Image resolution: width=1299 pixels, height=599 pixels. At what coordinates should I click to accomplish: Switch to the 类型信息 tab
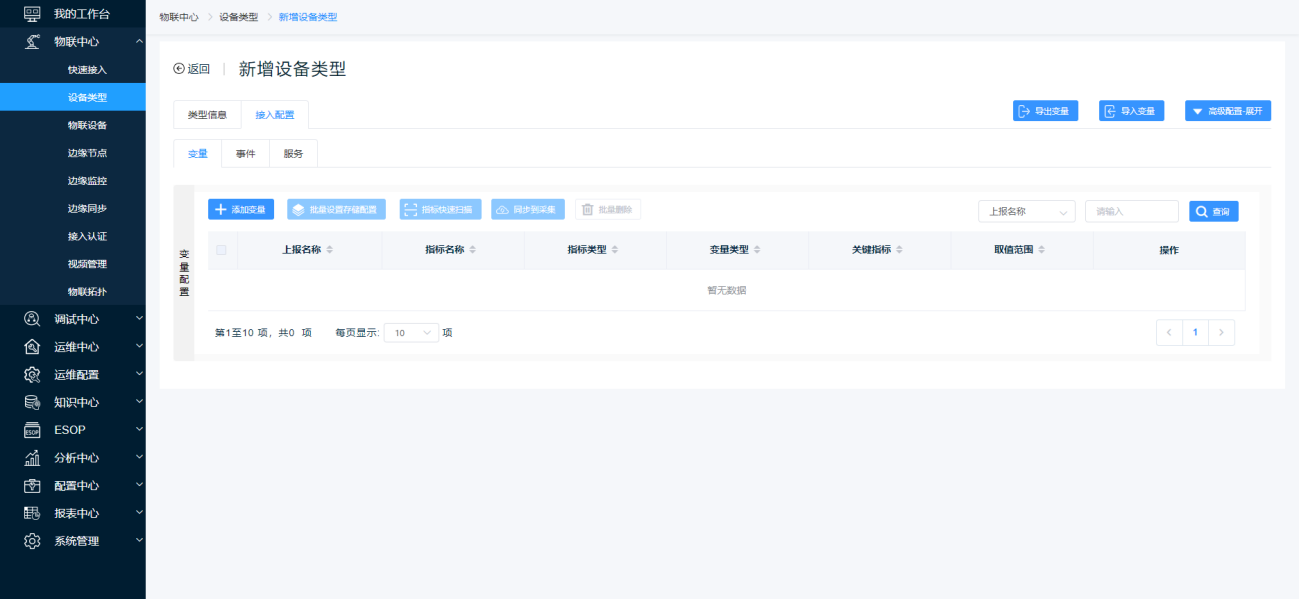tap(207, 115)
